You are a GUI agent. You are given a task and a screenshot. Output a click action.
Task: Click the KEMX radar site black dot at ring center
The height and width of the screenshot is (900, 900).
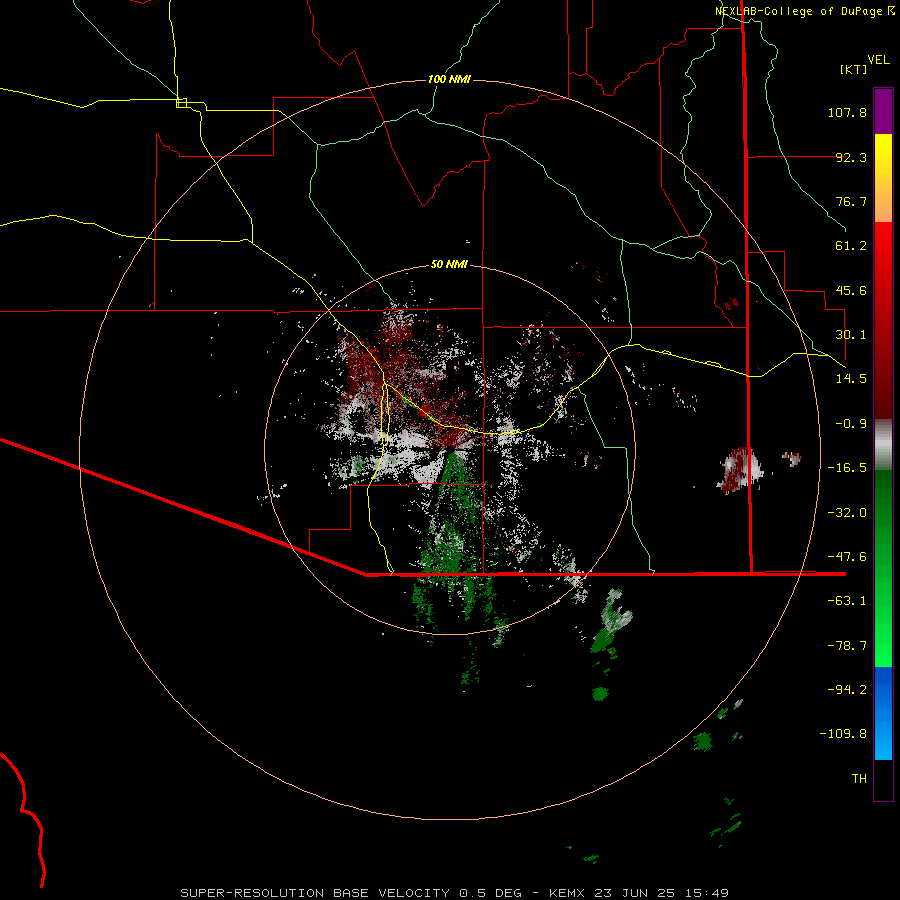[x=451, y=448]
